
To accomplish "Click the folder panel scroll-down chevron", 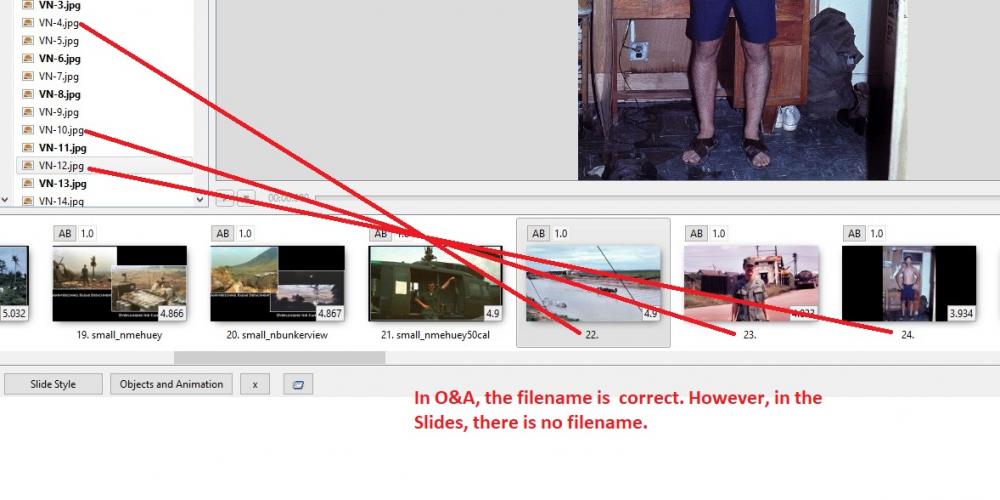I will tap(4, 200).
